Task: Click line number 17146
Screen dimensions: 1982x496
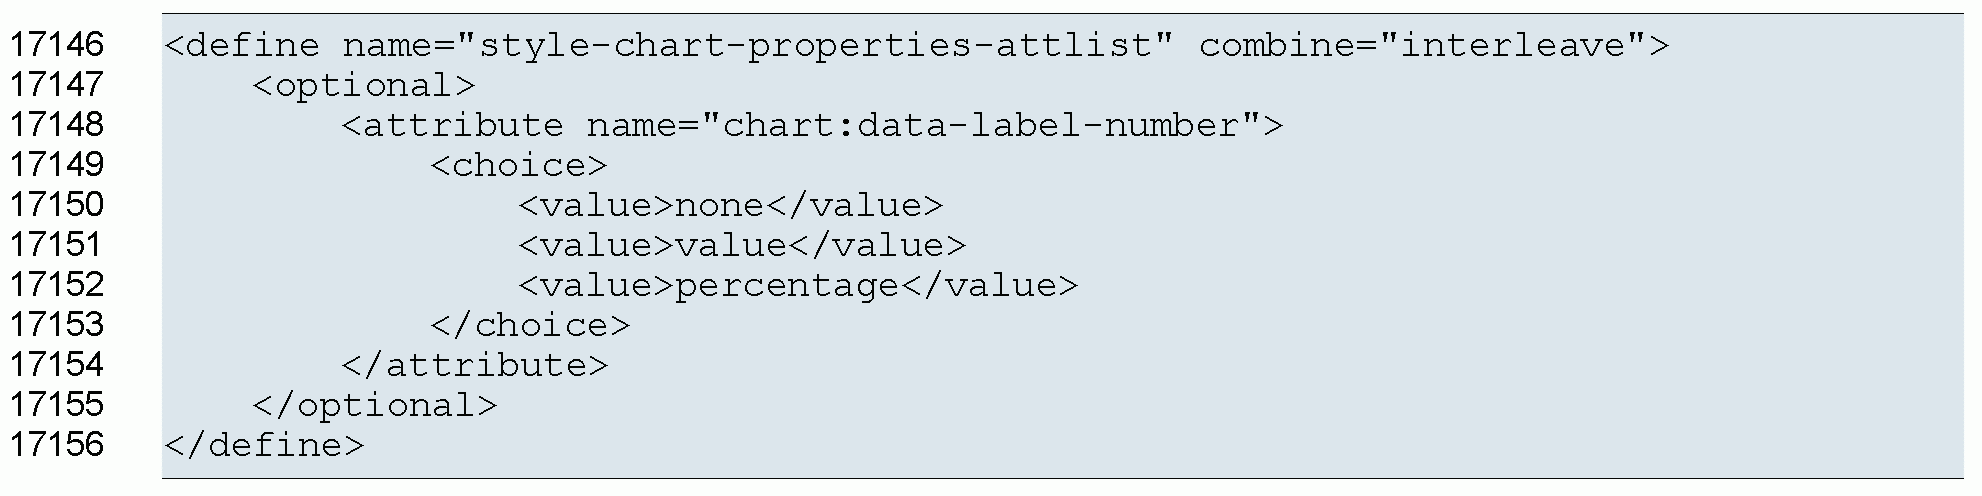Action: (x=56, y=45)
